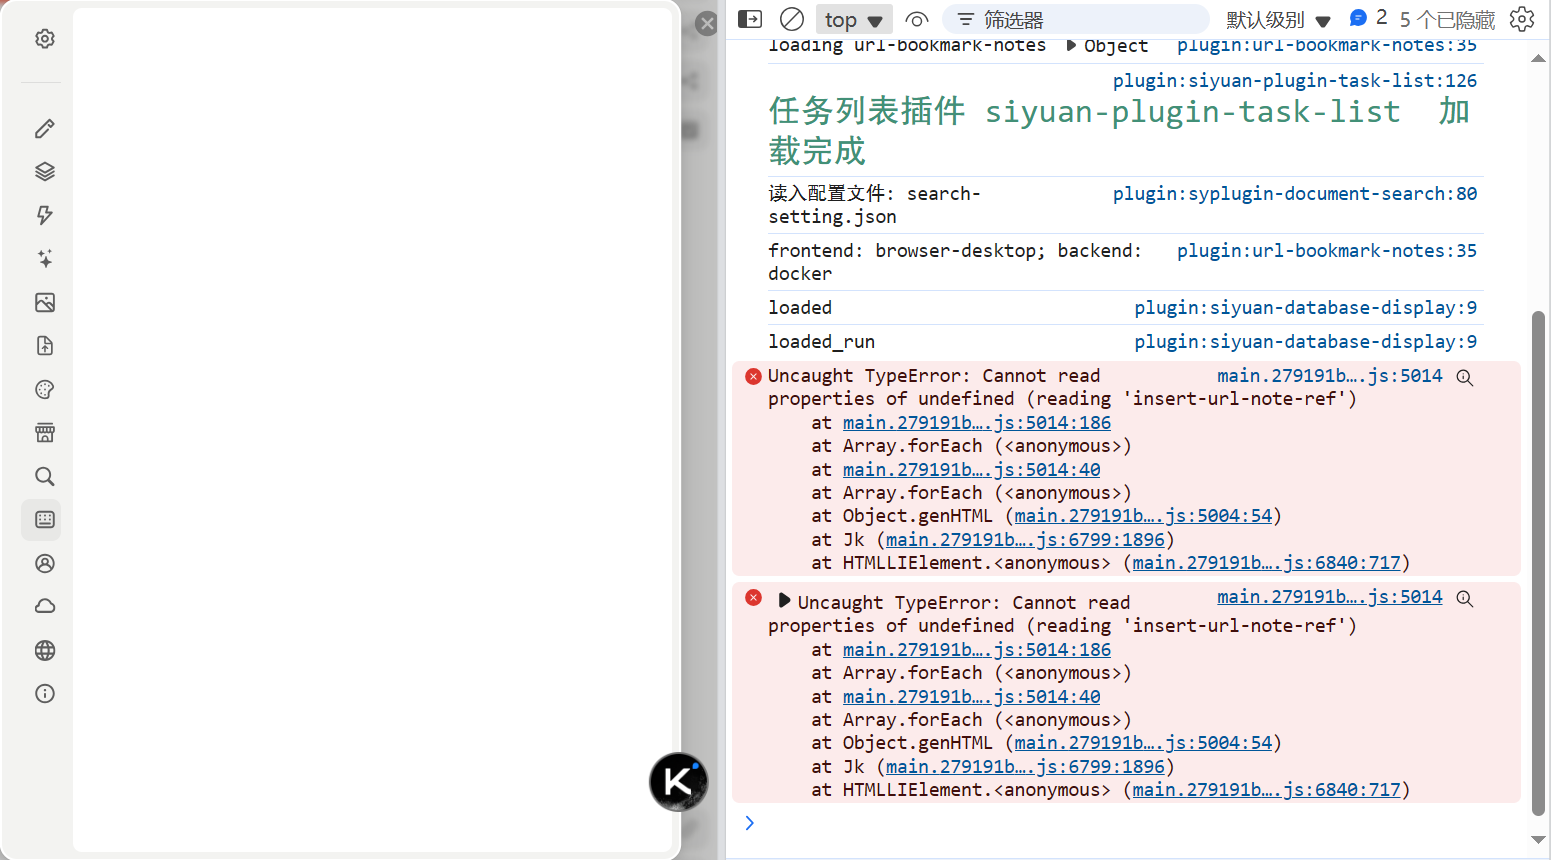Open the Editor settings (pencil icon)
The height and width of the screenshot is (860, 1551).
coord(45,129)
